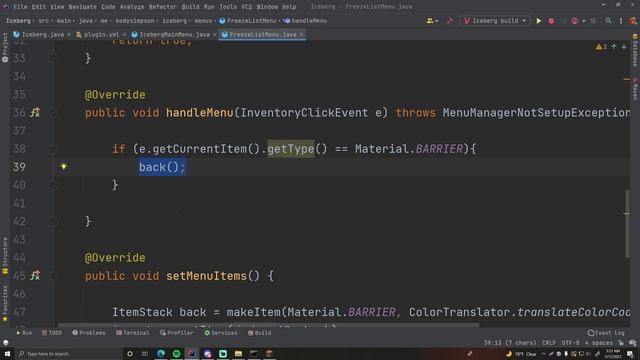Go to previous highlighted error arrow
The image size is (640, 360).
pyautogui.click(x=614, y=47)
